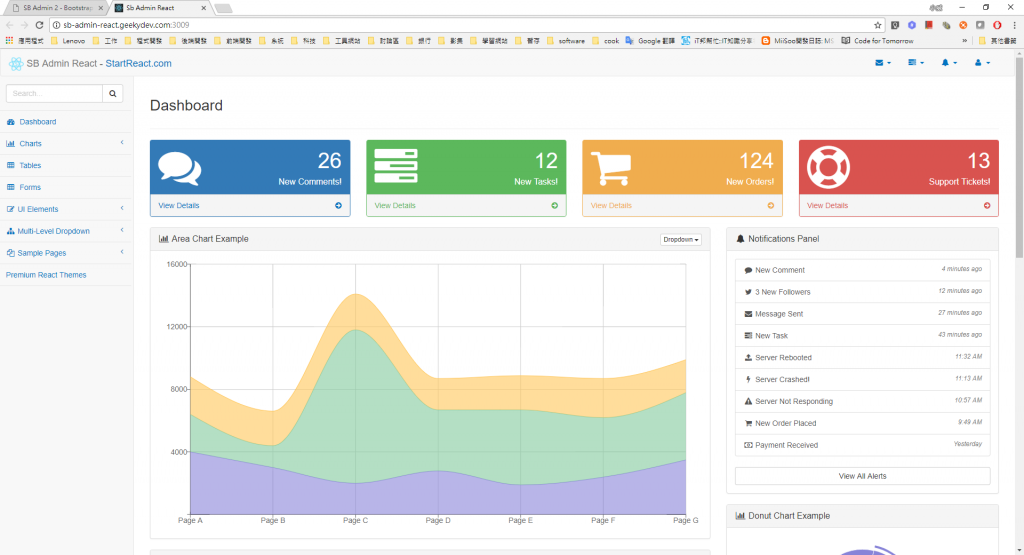Open the Code for Tomorrow bookmark
1024x555 pixels.
click(x=877, y=40)
